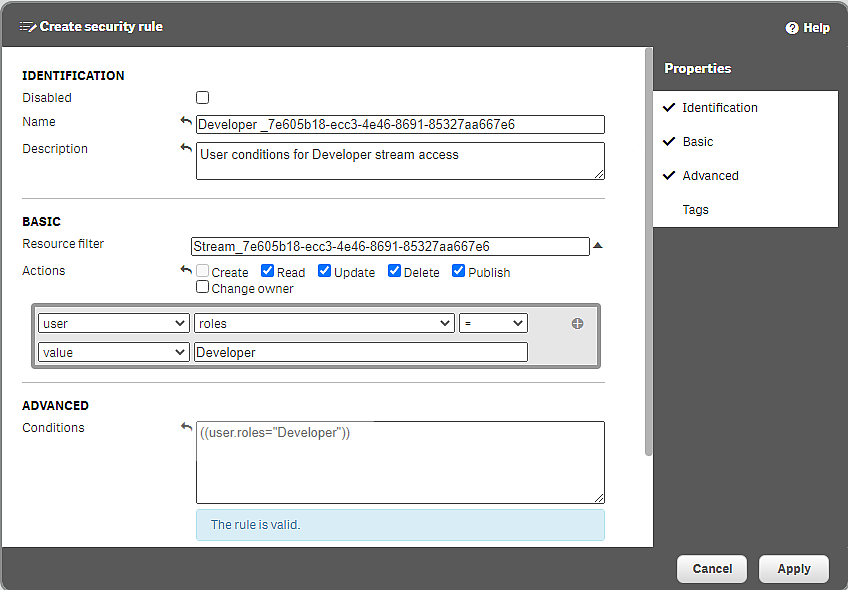Click the checkmark beside Identification
The height and width of the screenshot is (590, 848).
668,107
